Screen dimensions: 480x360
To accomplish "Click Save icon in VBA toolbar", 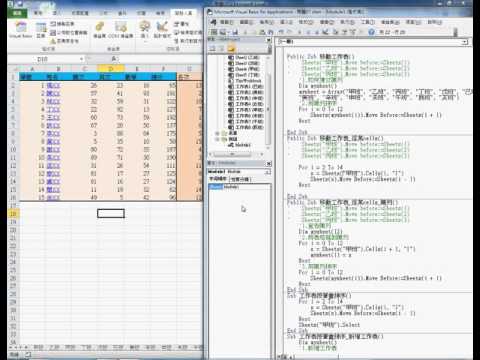I will pyautogui.click(x=235, y=32).
